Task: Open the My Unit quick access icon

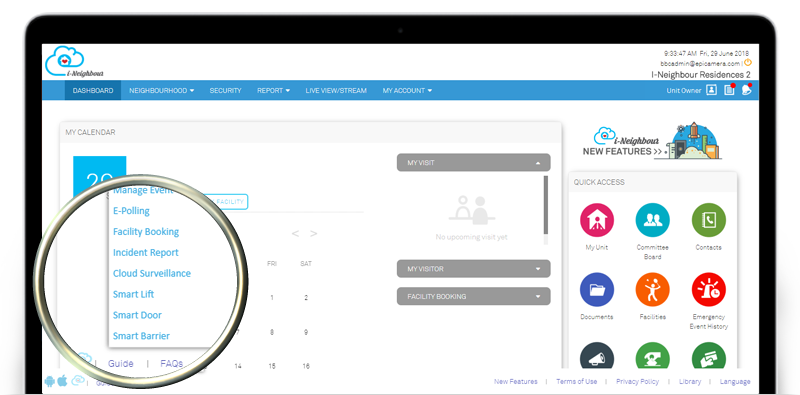Action: coord(596,220)
